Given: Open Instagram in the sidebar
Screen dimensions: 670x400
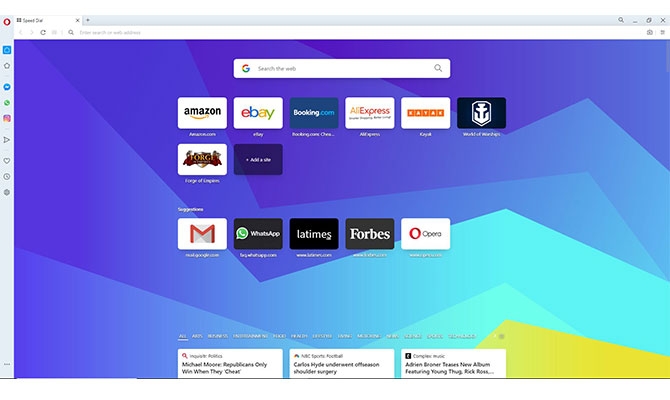Looking at the screenshot, I should (7, 118).
